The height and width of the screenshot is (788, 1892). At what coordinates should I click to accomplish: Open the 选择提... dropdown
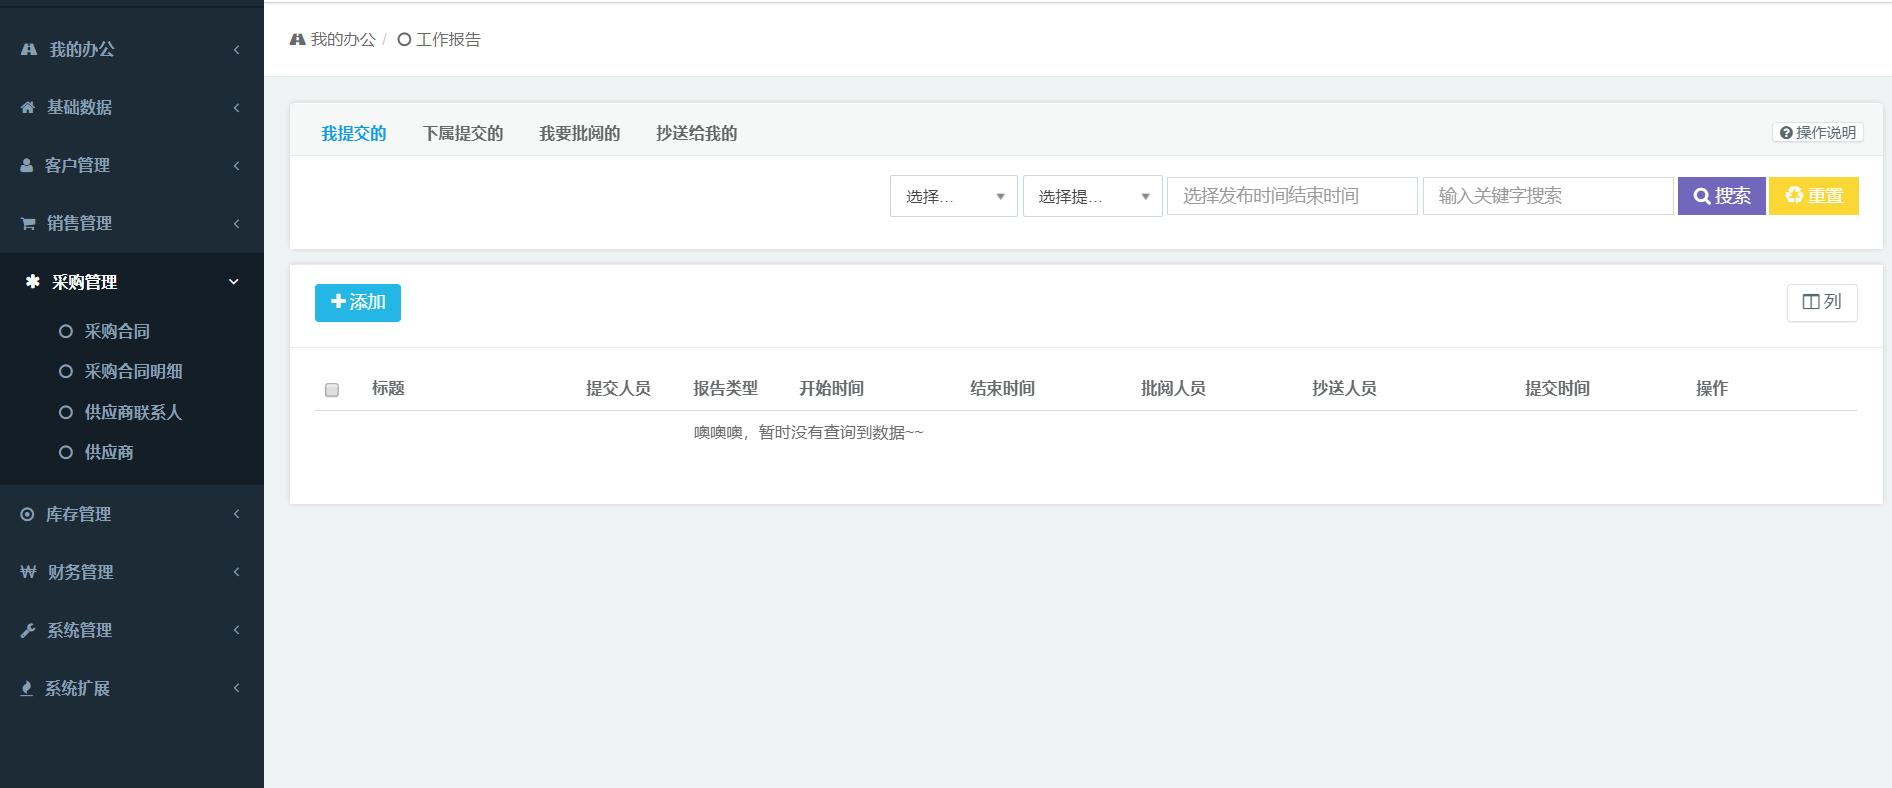[x=1092, y=196]
